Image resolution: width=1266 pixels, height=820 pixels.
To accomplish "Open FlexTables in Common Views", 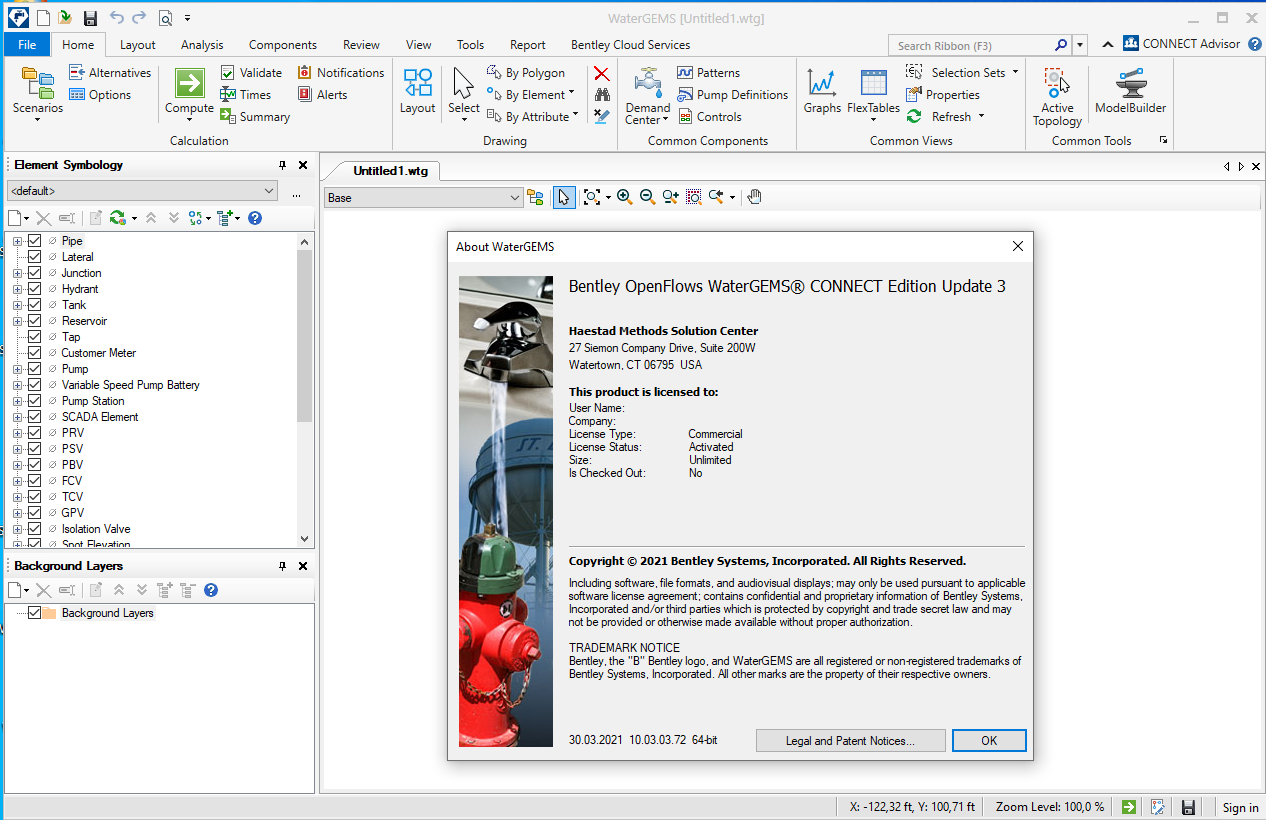I will coord(873,84).
